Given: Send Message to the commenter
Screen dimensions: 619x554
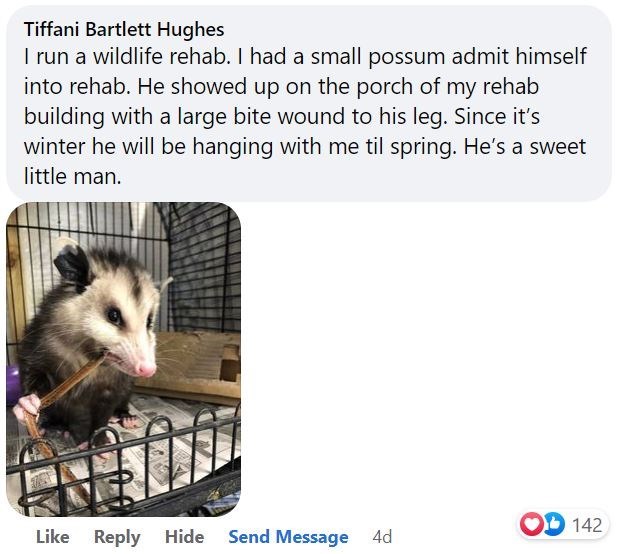Looking at the screenshot, I should 288,537.
